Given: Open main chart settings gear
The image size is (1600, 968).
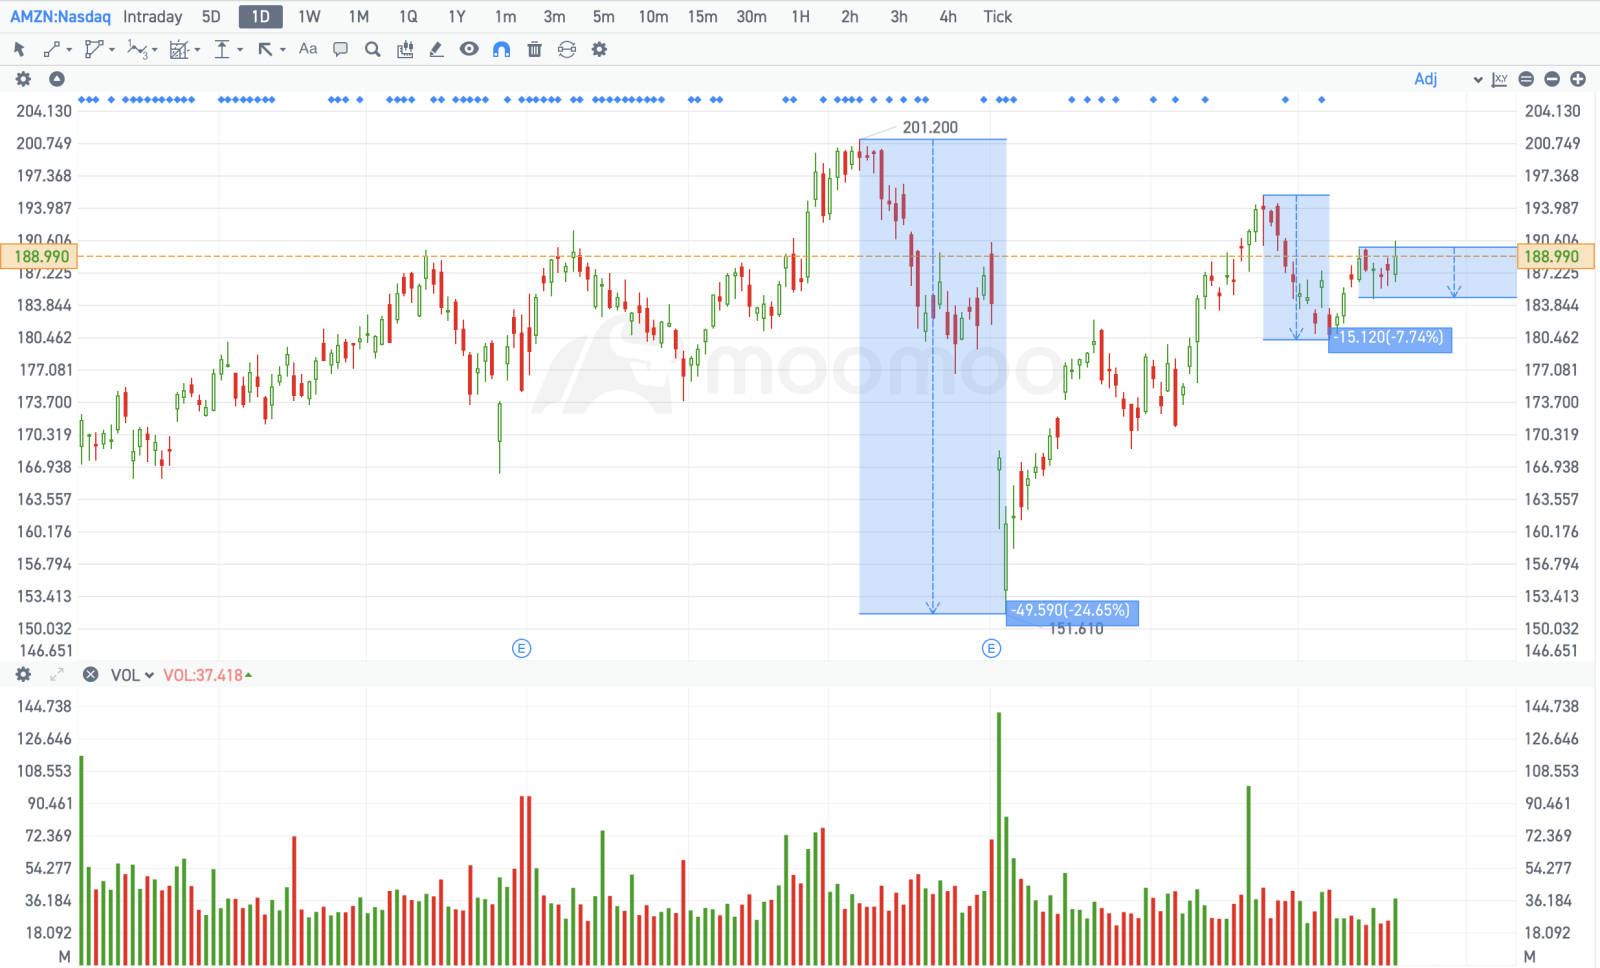Looking at the screenshot, I should pos(23,79).
